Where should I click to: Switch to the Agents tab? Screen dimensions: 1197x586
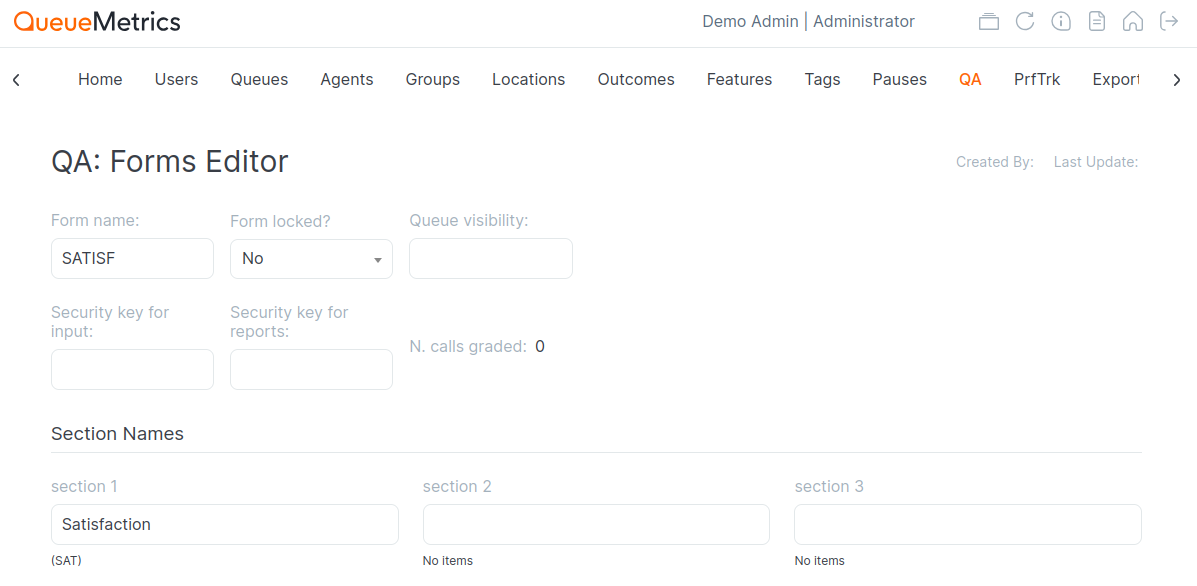[x=347, y=80]
